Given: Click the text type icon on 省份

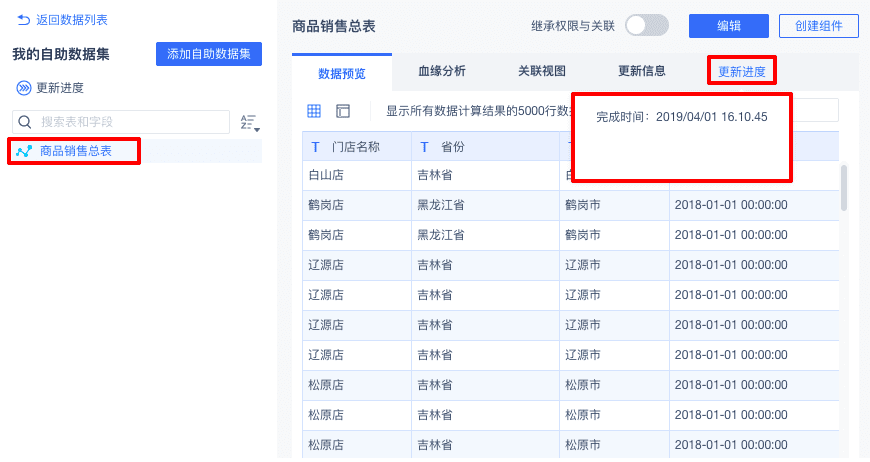Looking at the screenshot, I should pos(424,147).
